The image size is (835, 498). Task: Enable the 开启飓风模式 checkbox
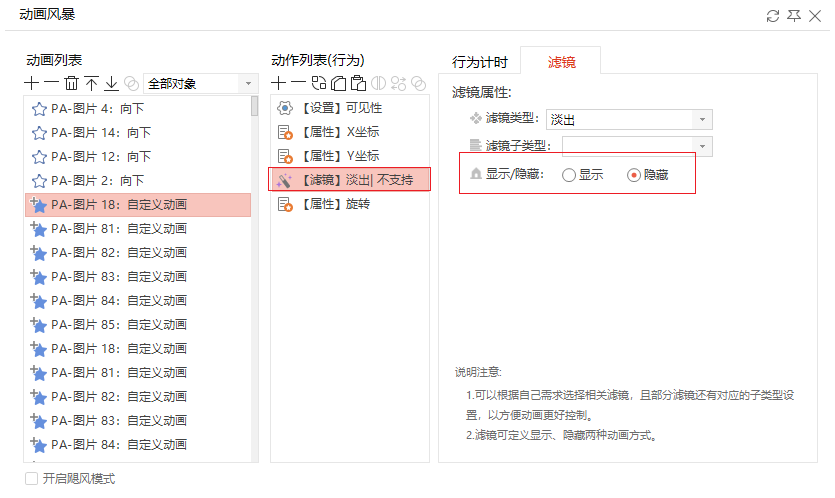click(31, 478)
